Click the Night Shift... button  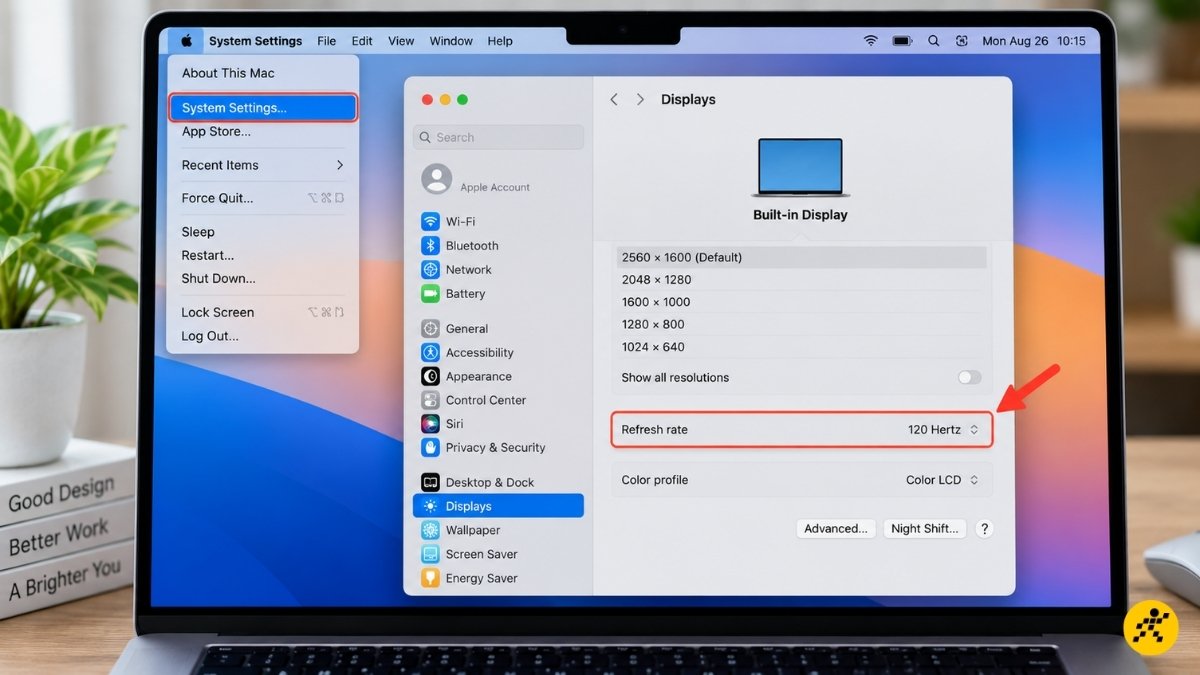coord(925,528)
